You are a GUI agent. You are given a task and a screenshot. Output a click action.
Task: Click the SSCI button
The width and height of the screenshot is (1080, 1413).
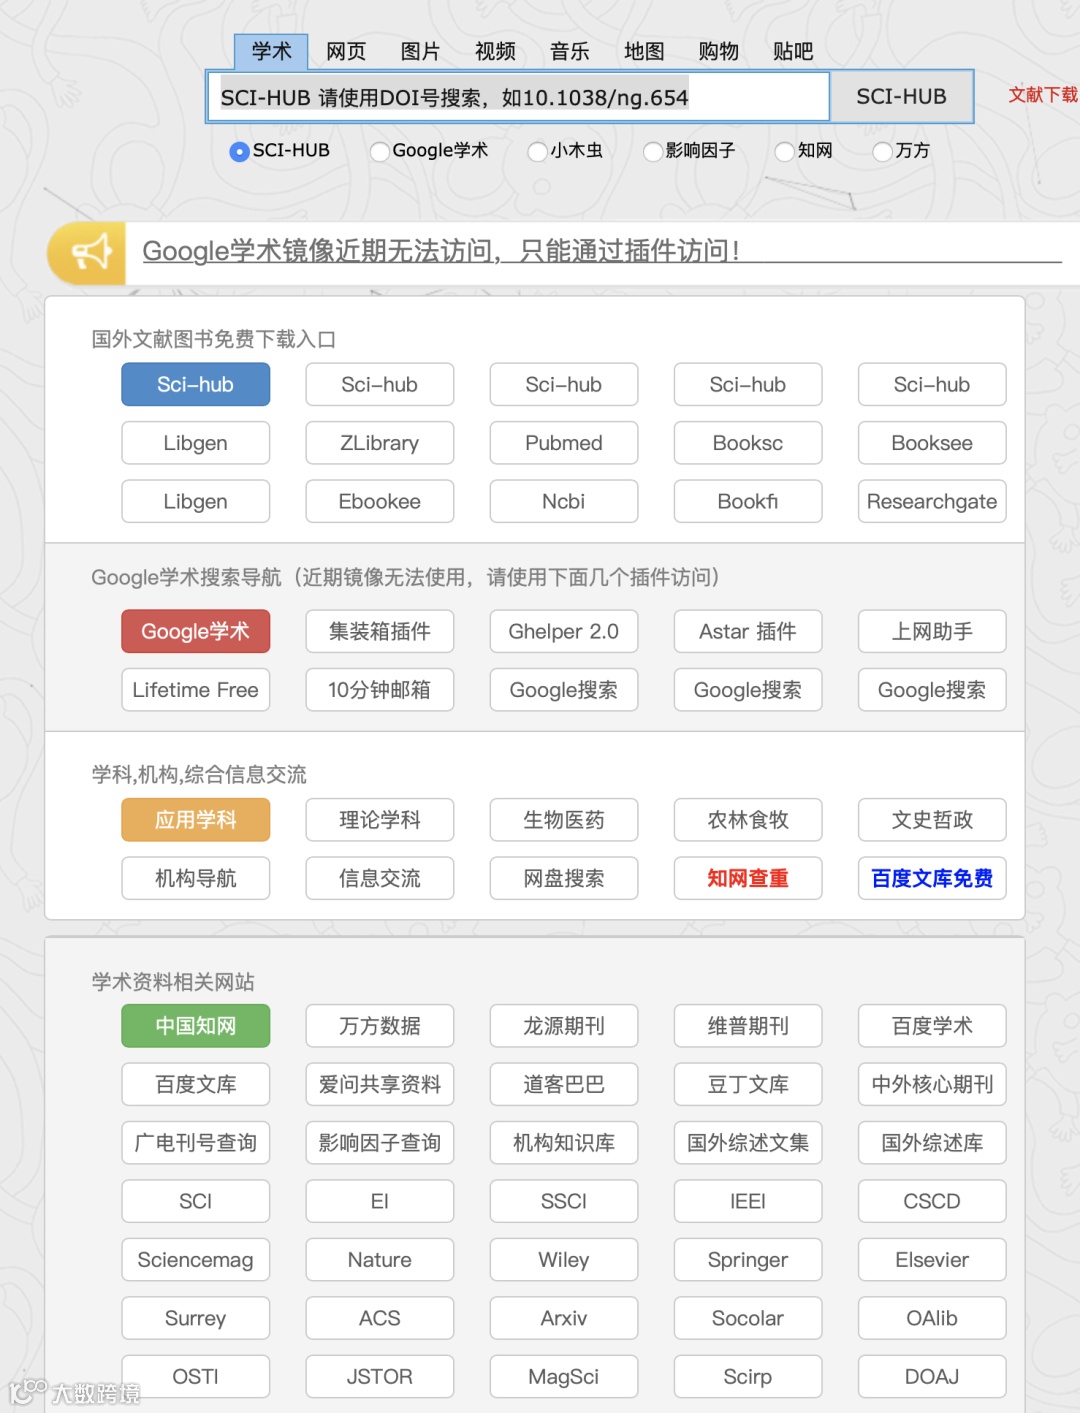coord(564,1201)
